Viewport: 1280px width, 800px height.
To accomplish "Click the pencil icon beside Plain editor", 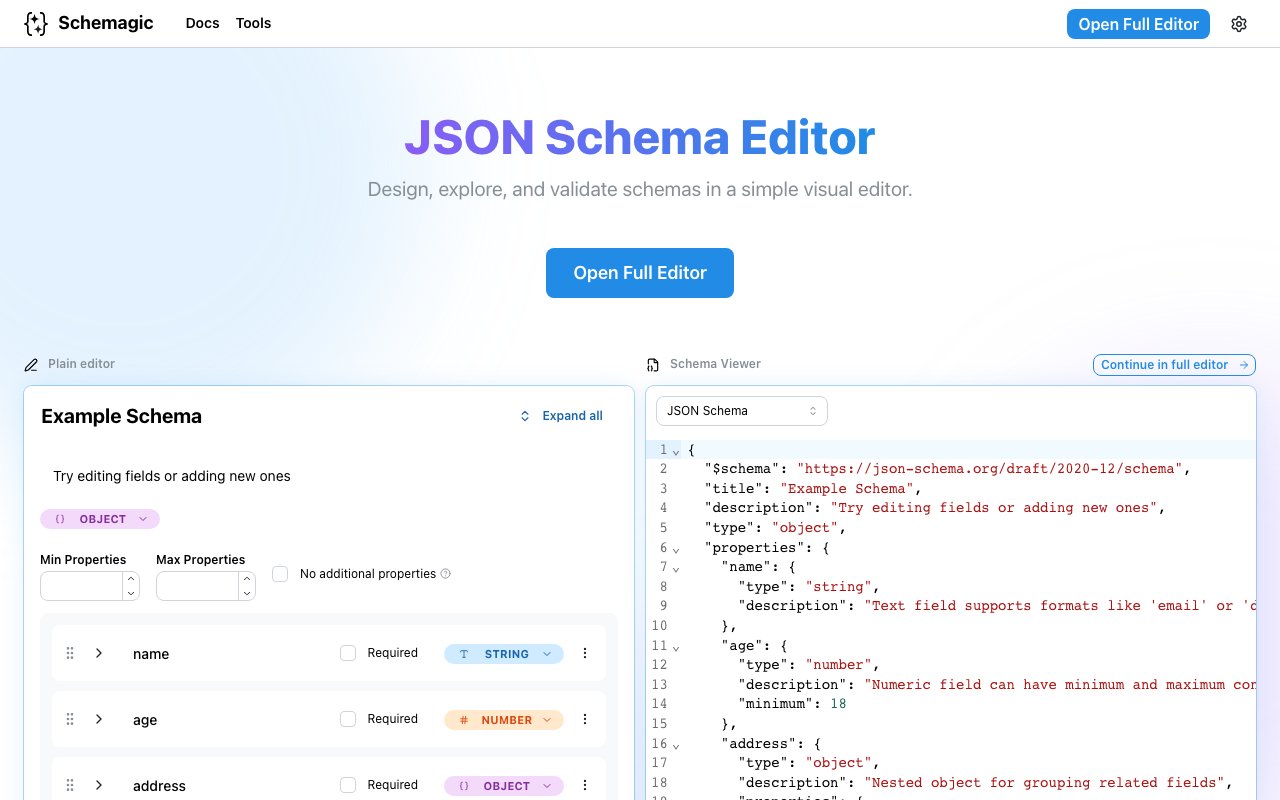I will point(31,365).
